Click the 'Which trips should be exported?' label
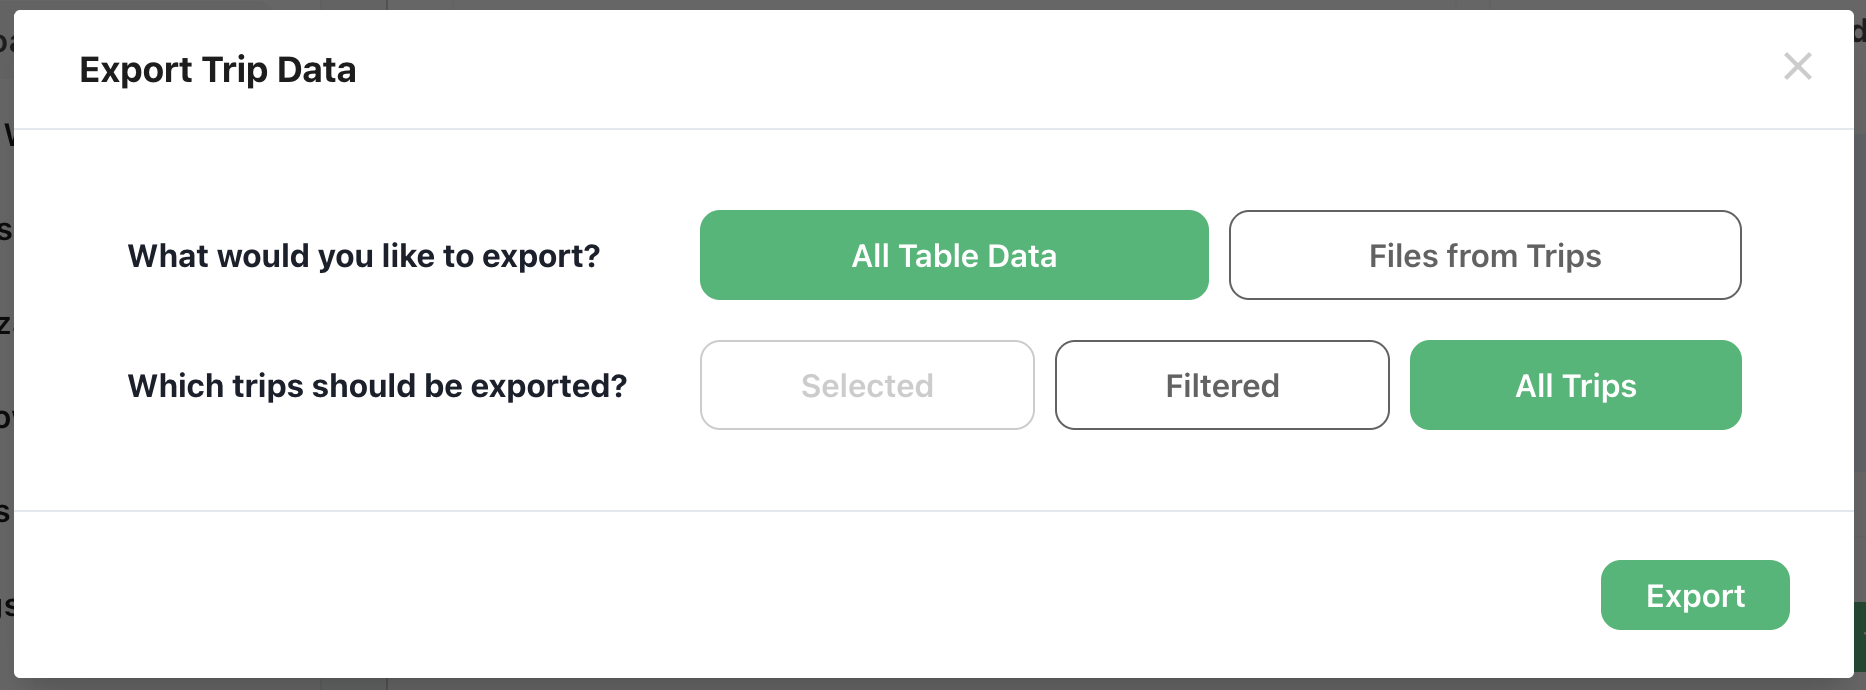Image resolution: width=1866 pixels, height=690 pixels. tap(377, 386)
